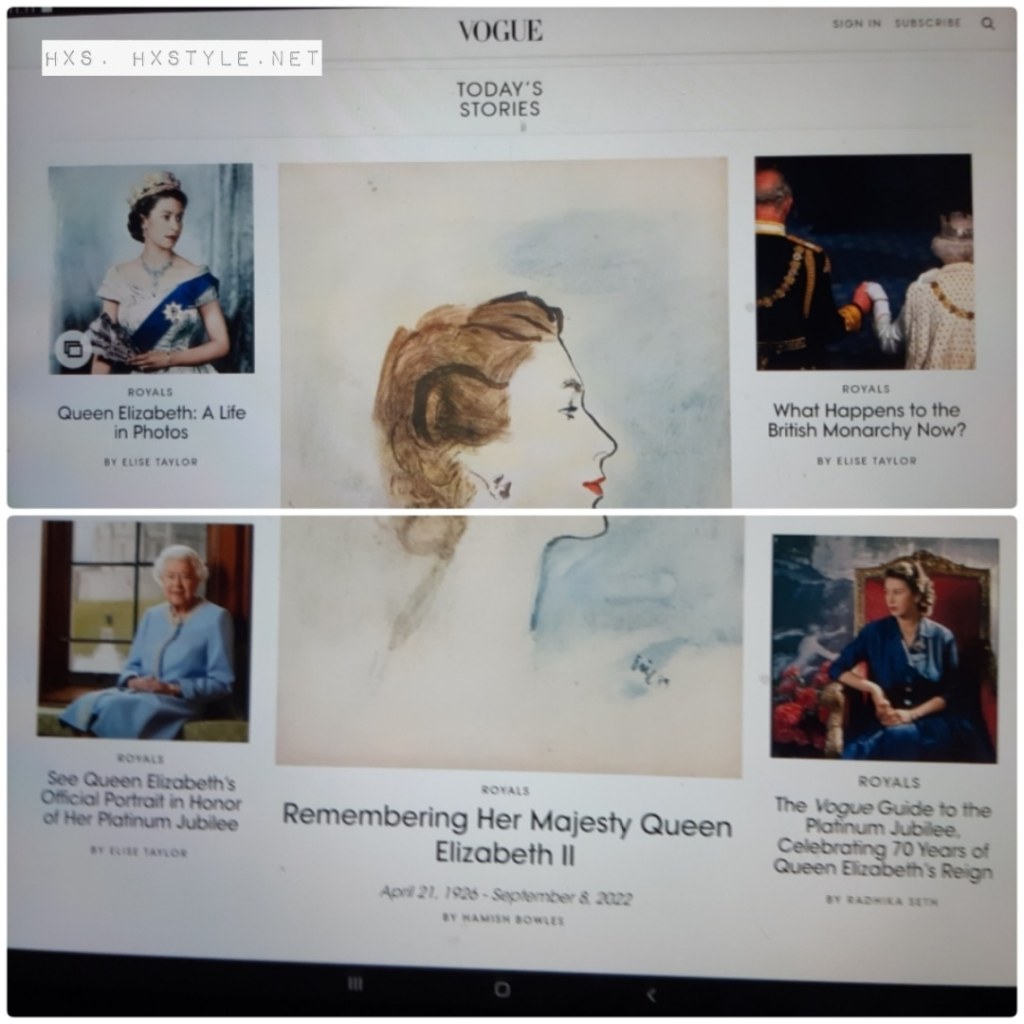The height and width of the screenshot is (1024, 1024).
Task: Open 'Remembering Her Majesty Queen Elizabeth II' headline
Action: tap(507, 835)
